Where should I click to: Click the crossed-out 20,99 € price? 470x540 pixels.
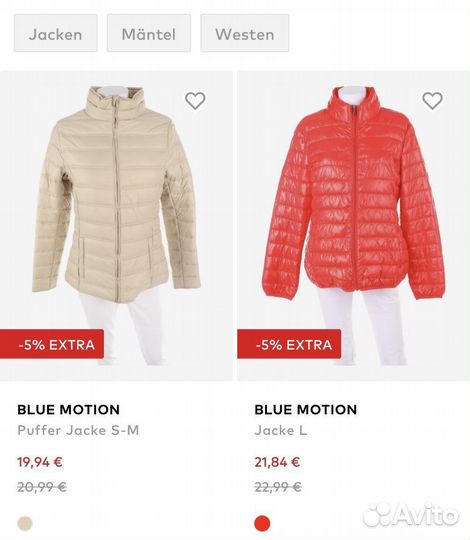[42, 487]
